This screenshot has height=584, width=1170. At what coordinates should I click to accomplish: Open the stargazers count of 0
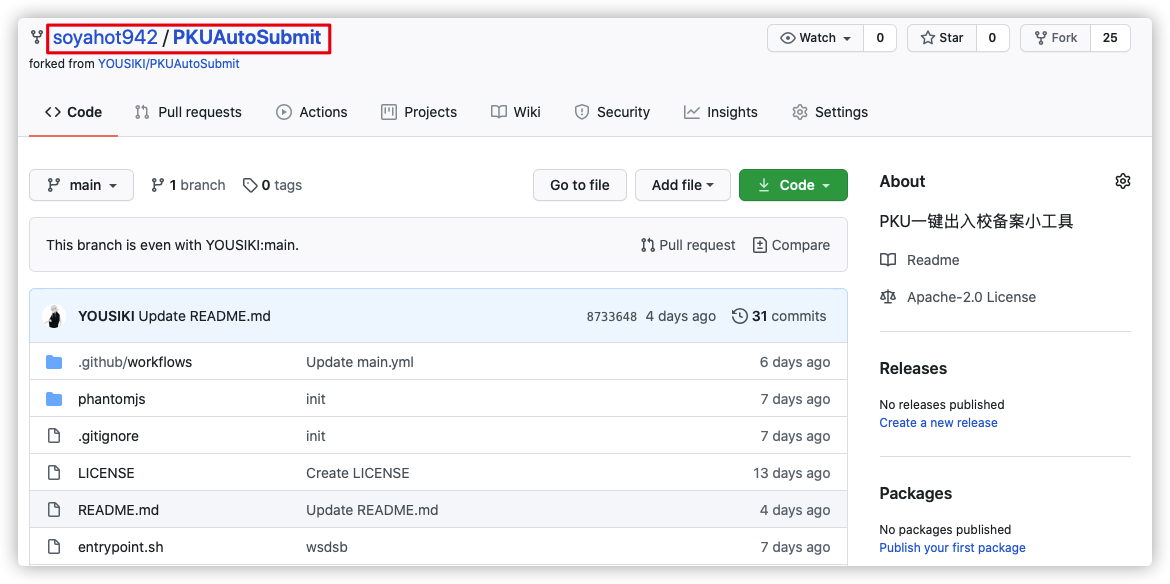click(992, 38)
